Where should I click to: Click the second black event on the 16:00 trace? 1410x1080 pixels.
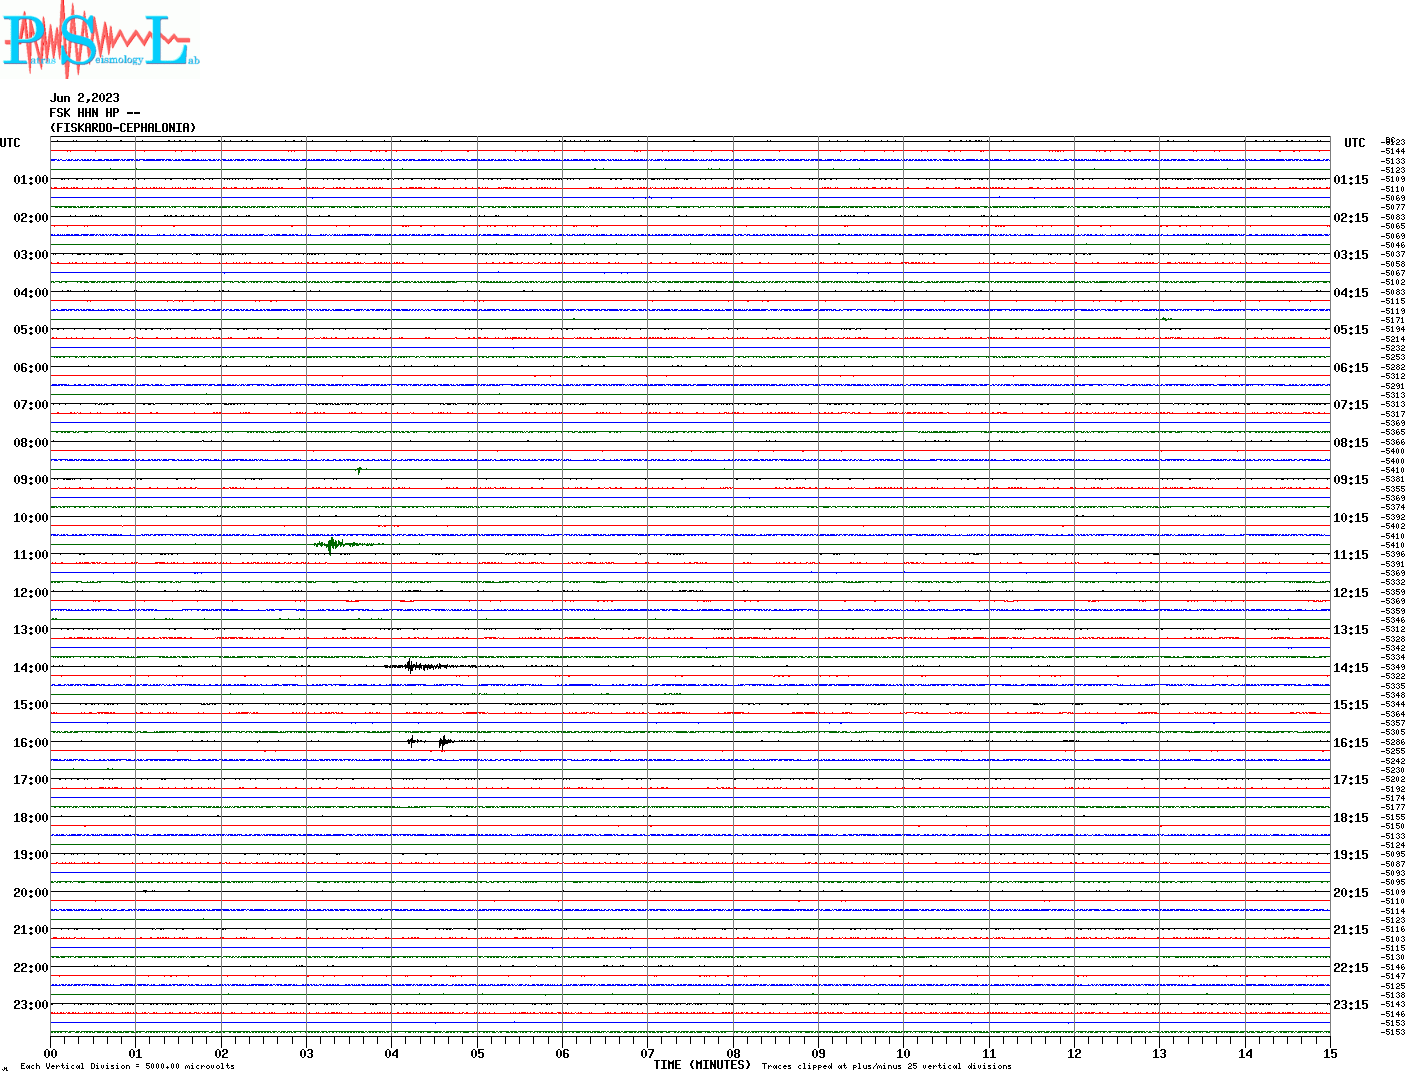pyautogui.click(x=444, y=741)
